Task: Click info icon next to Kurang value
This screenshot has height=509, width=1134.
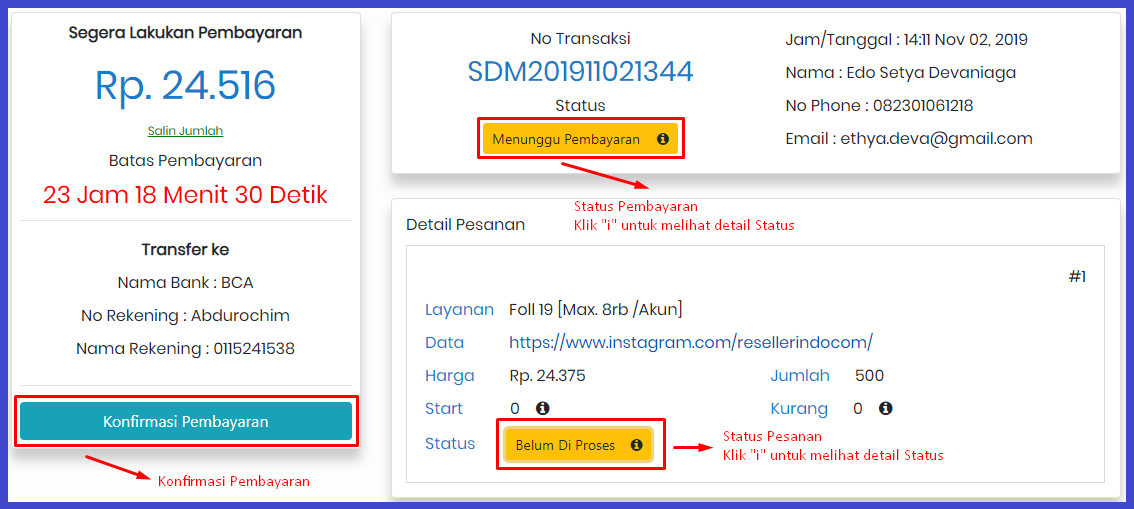Action: point(884,409)
